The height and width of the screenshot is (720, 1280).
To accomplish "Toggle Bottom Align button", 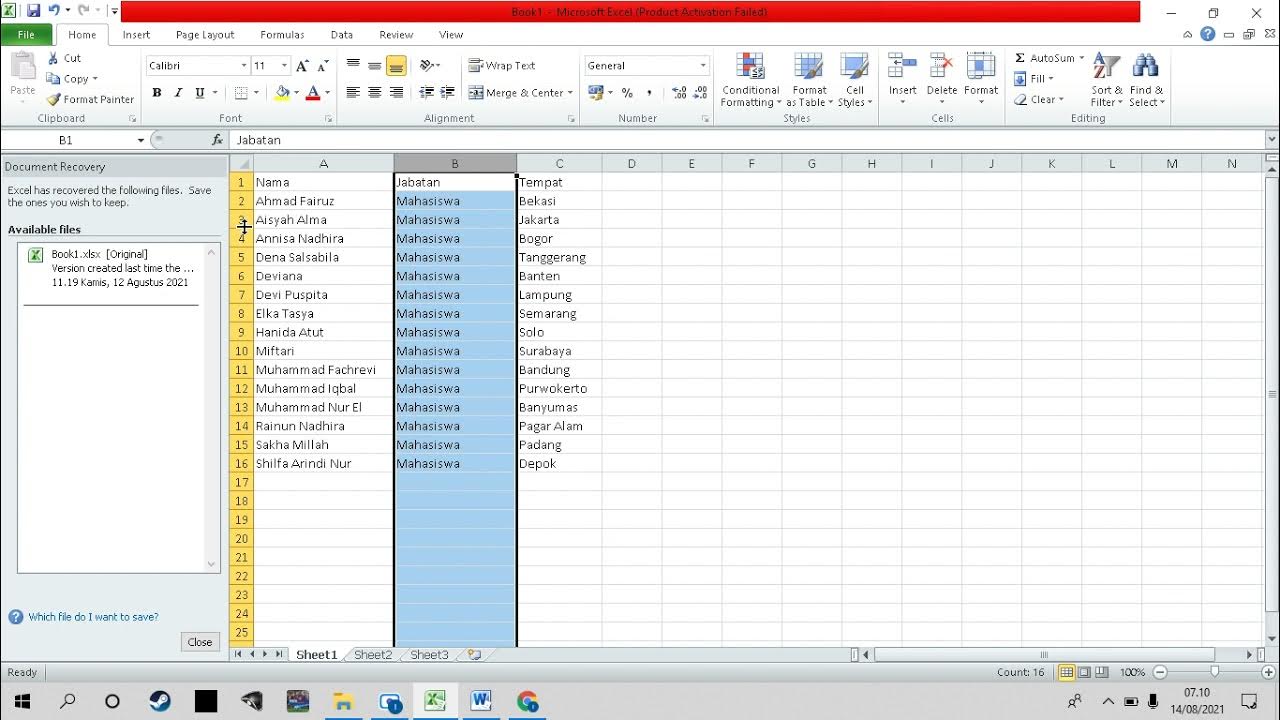I will (x=397, y=65).
